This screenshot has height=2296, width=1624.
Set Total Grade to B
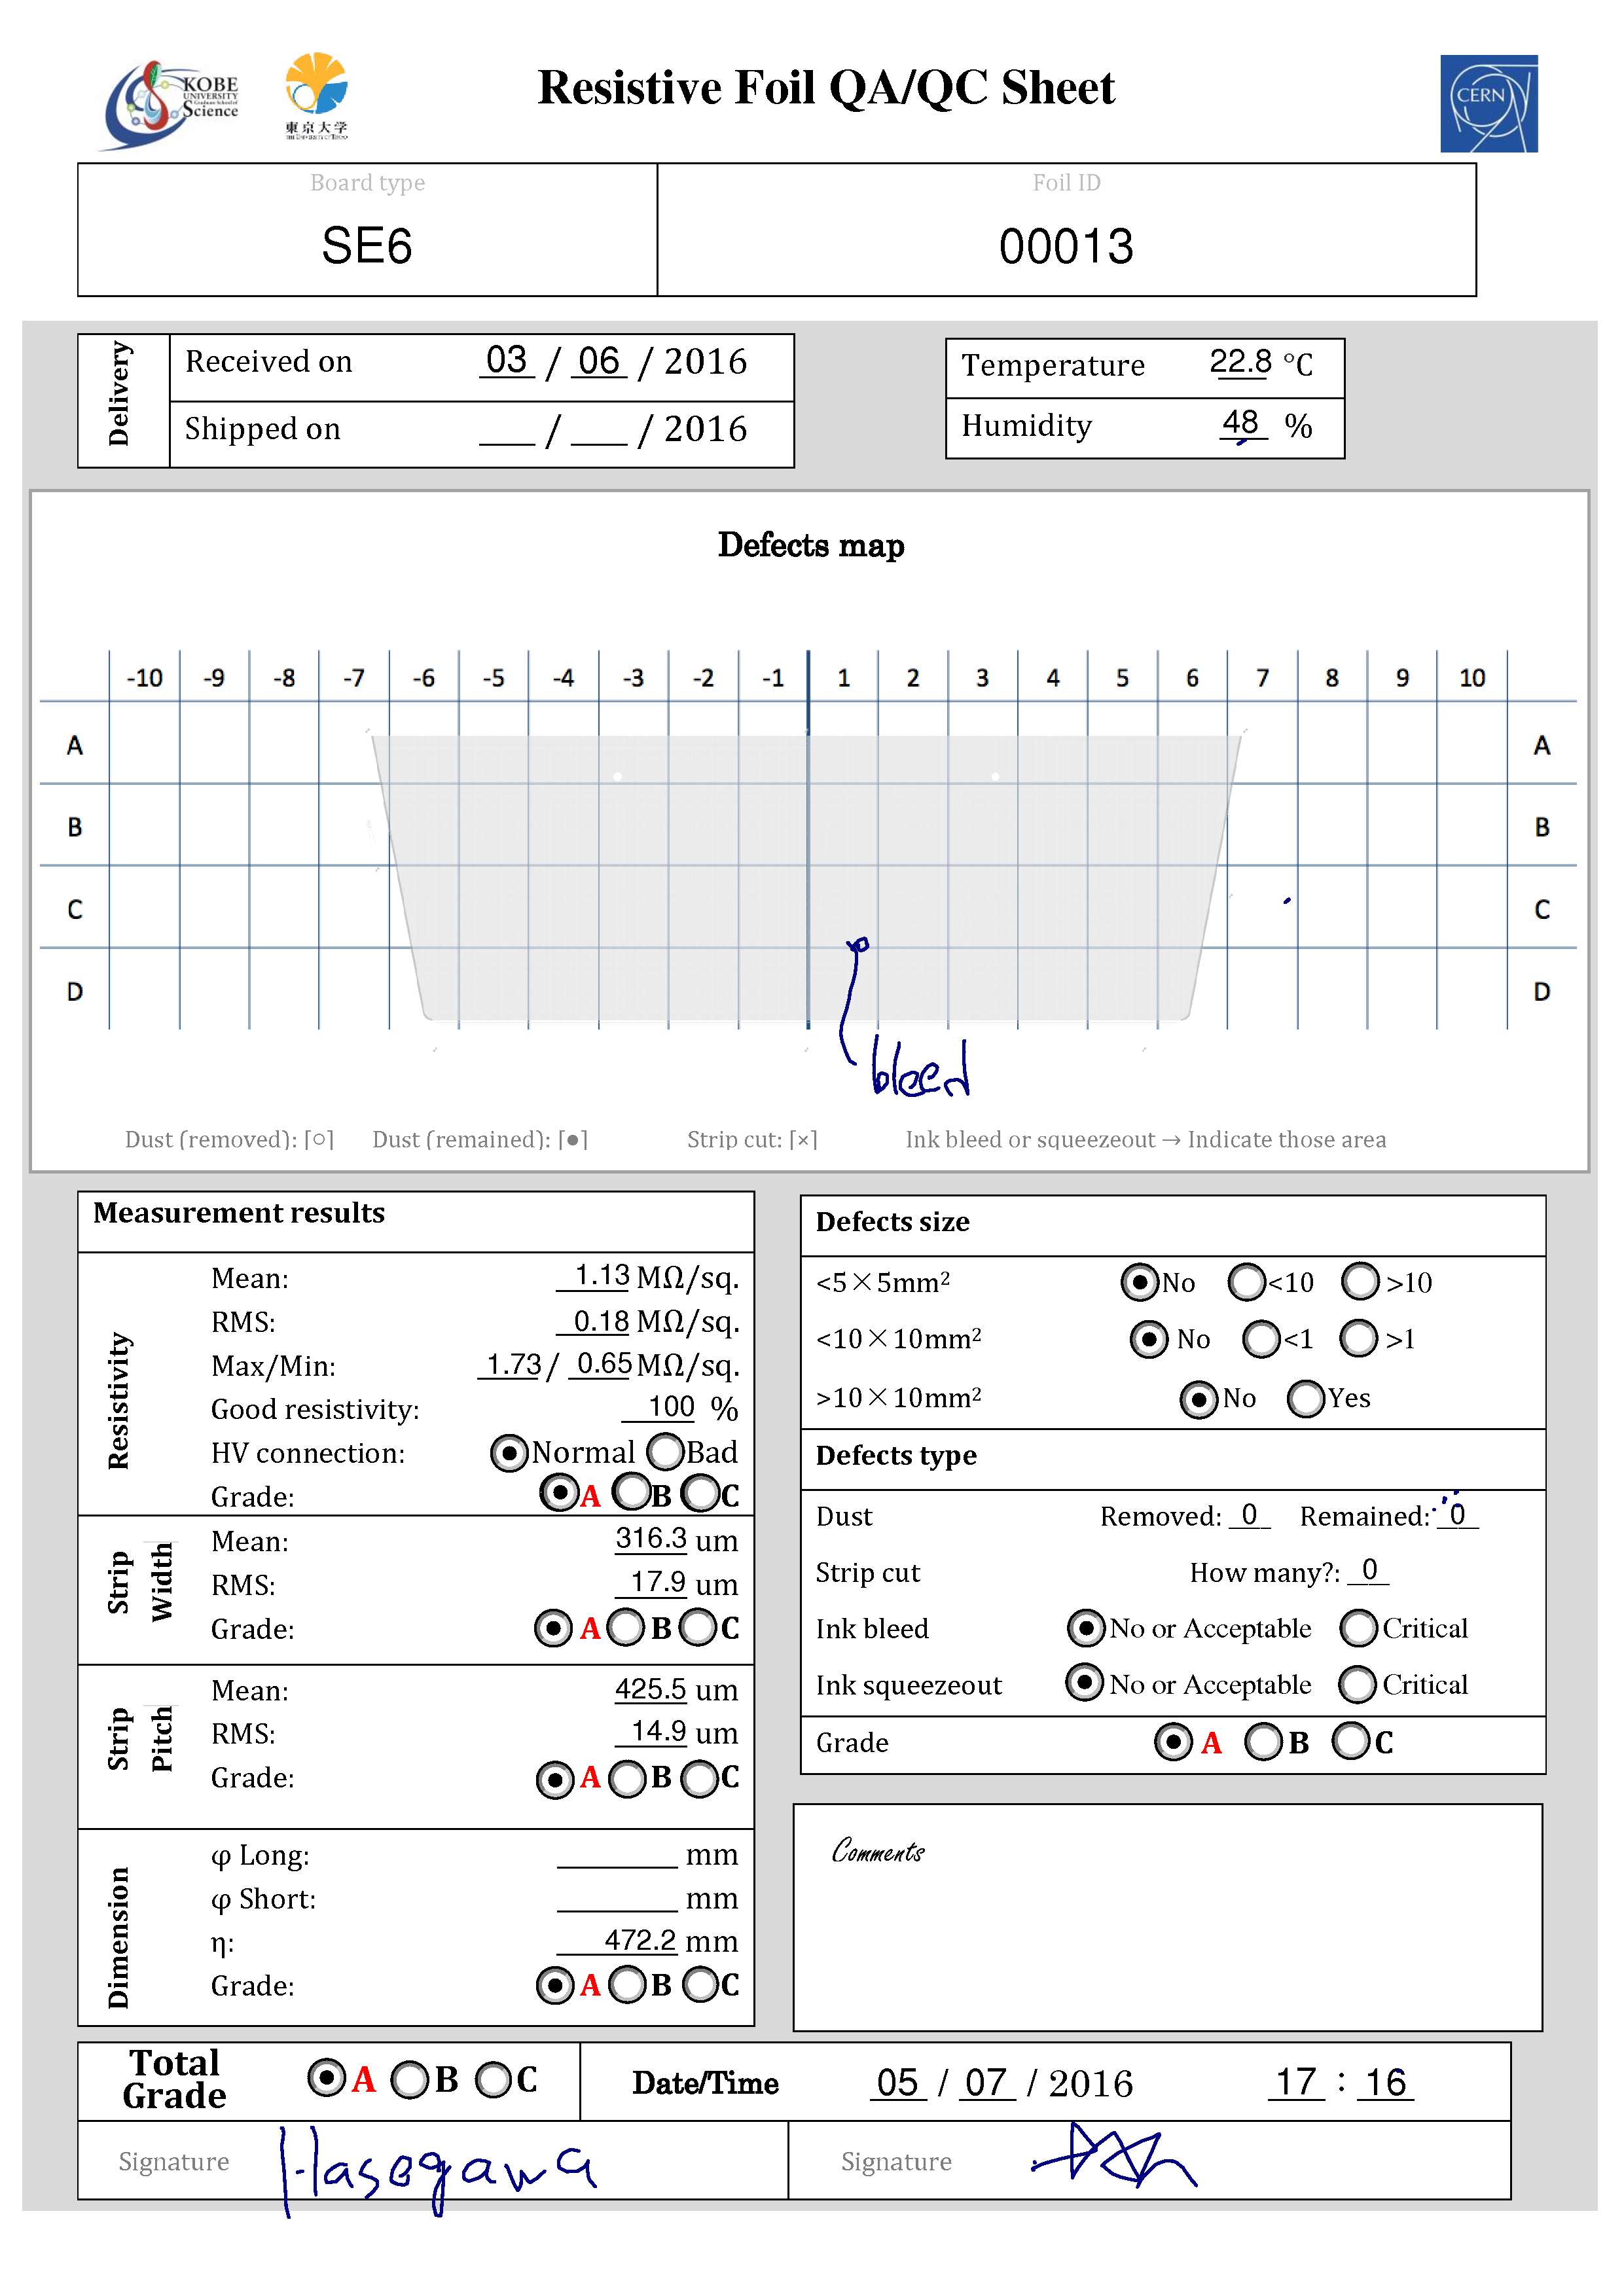[410, 2081]
